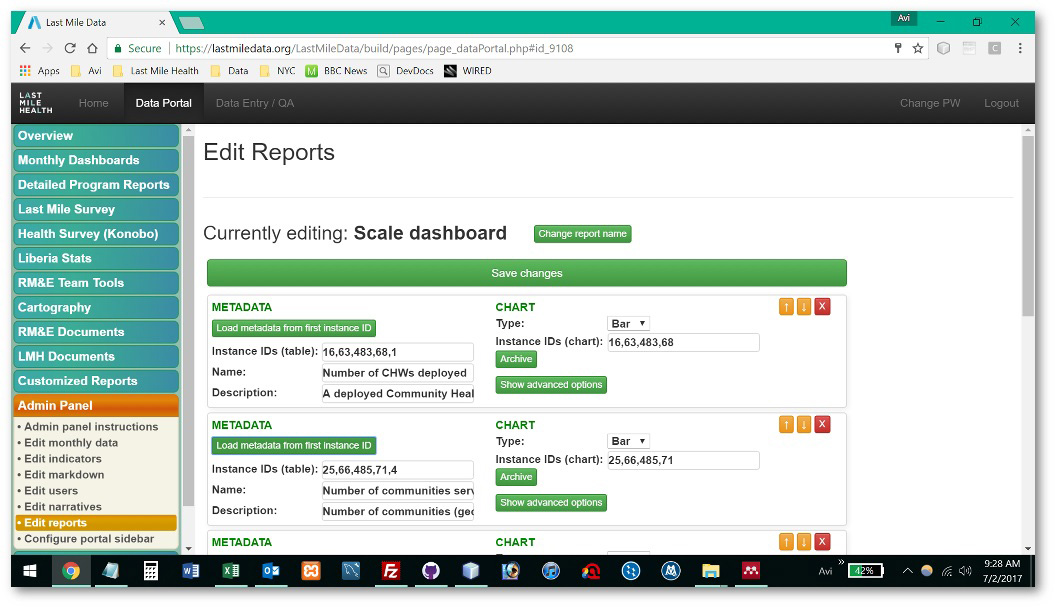Click Change report name button
1056x608 pixels.
click(x=582, y=234)
